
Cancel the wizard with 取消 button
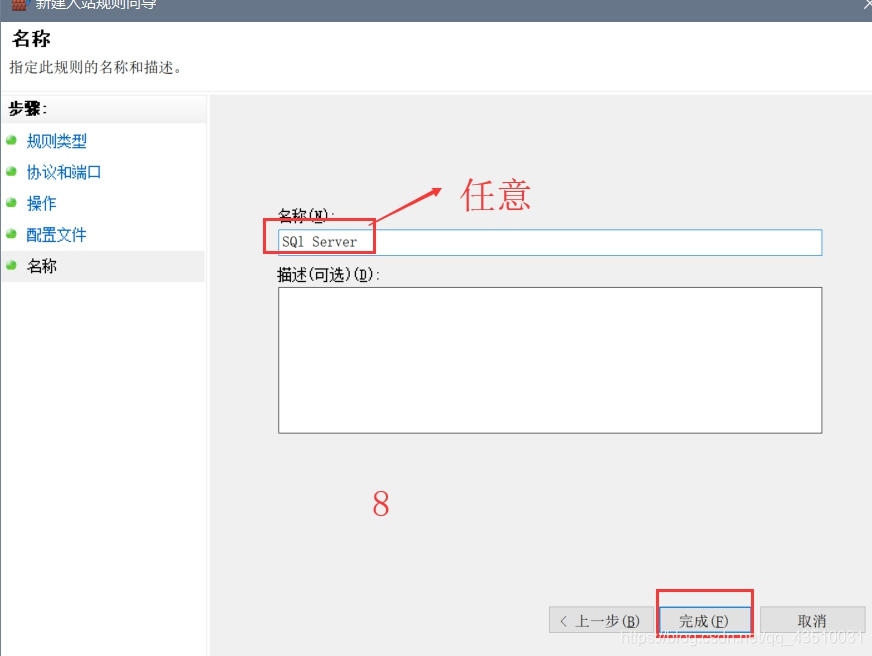(812, 620)
